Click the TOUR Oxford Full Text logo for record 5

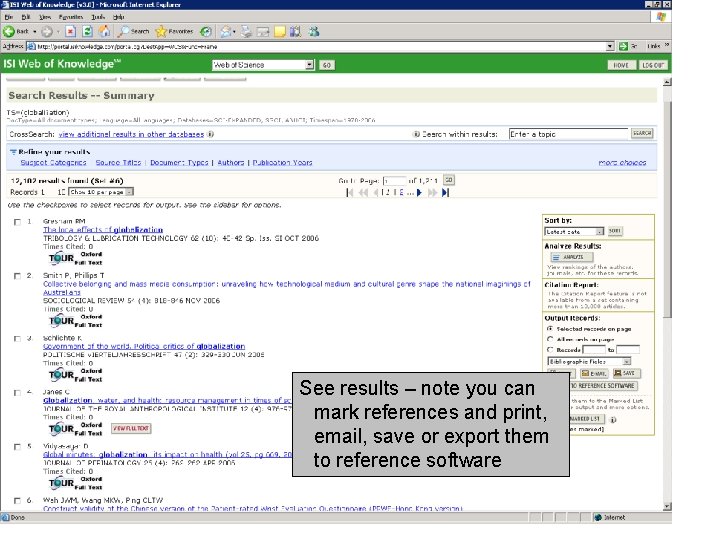(75, 483)
